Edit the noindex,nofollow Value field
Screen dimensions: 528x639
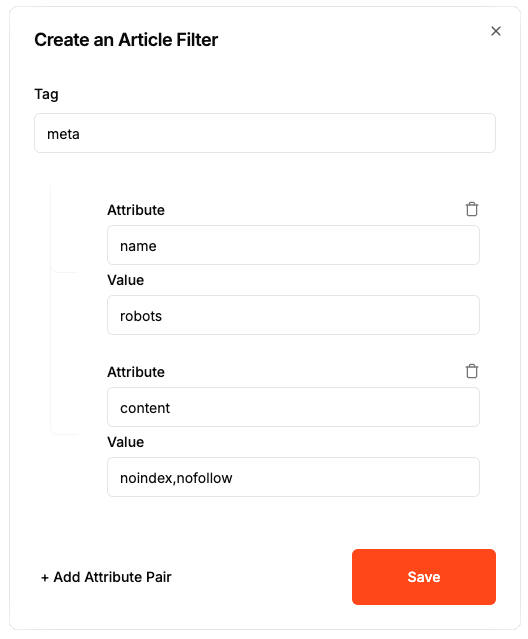point(293,477)
